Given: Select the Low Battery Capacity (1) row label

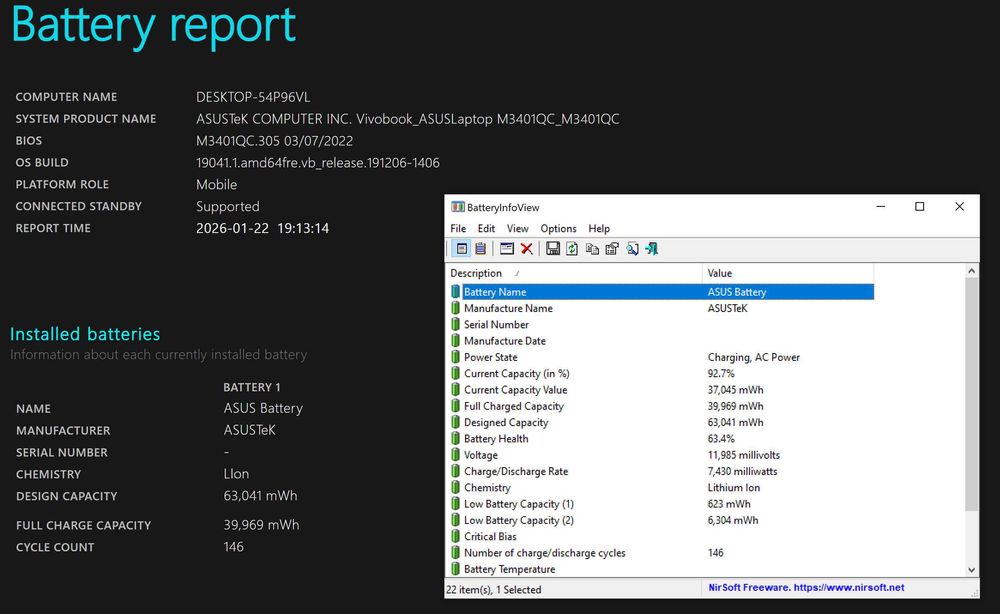Looking at the screenshot, I should click(518, 504).
